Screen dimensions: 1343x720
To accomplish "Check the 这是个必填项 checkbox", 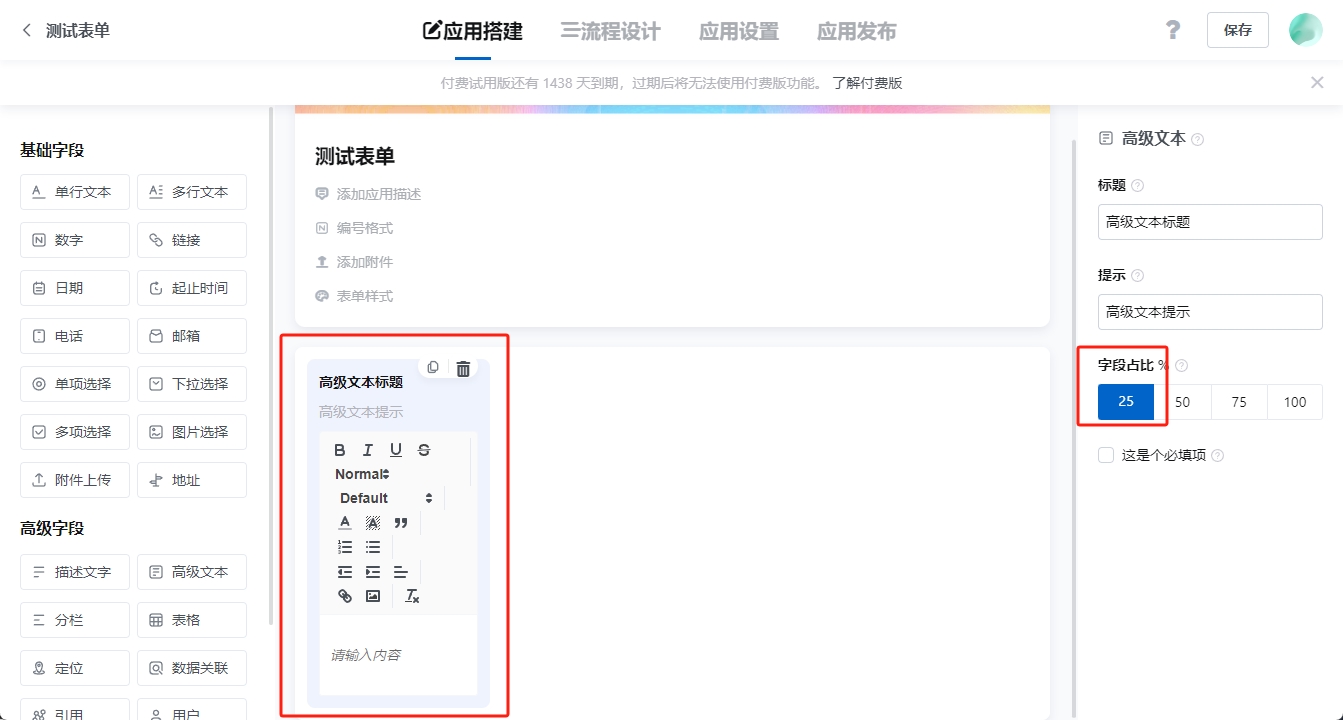I will point(1106,455).
